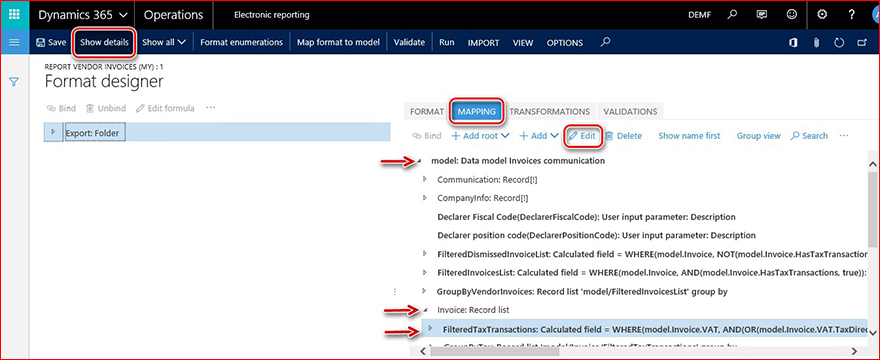Open the help question mark
Screen dimensions: 880x360
[851, 15]
